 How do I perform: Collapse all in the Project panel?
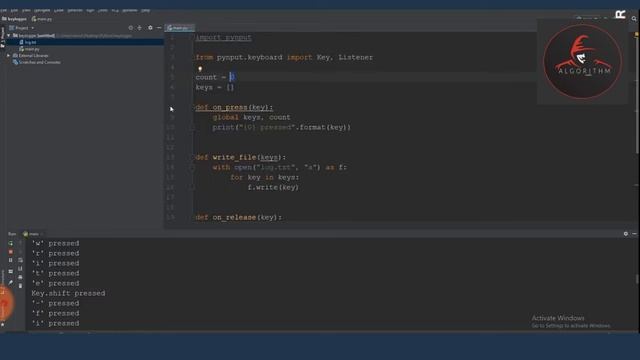(140, 28)
